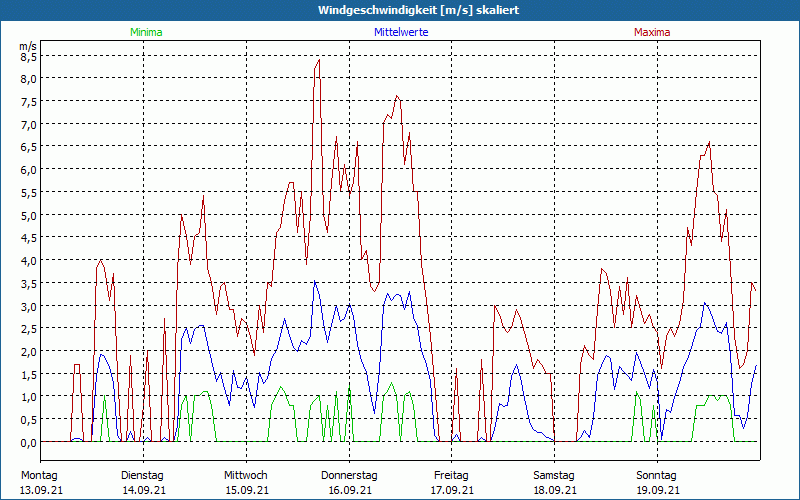This screenshot has height=500, width=800.
Task: Click the 2,5 y-axis value
Action: pos(29,329)
